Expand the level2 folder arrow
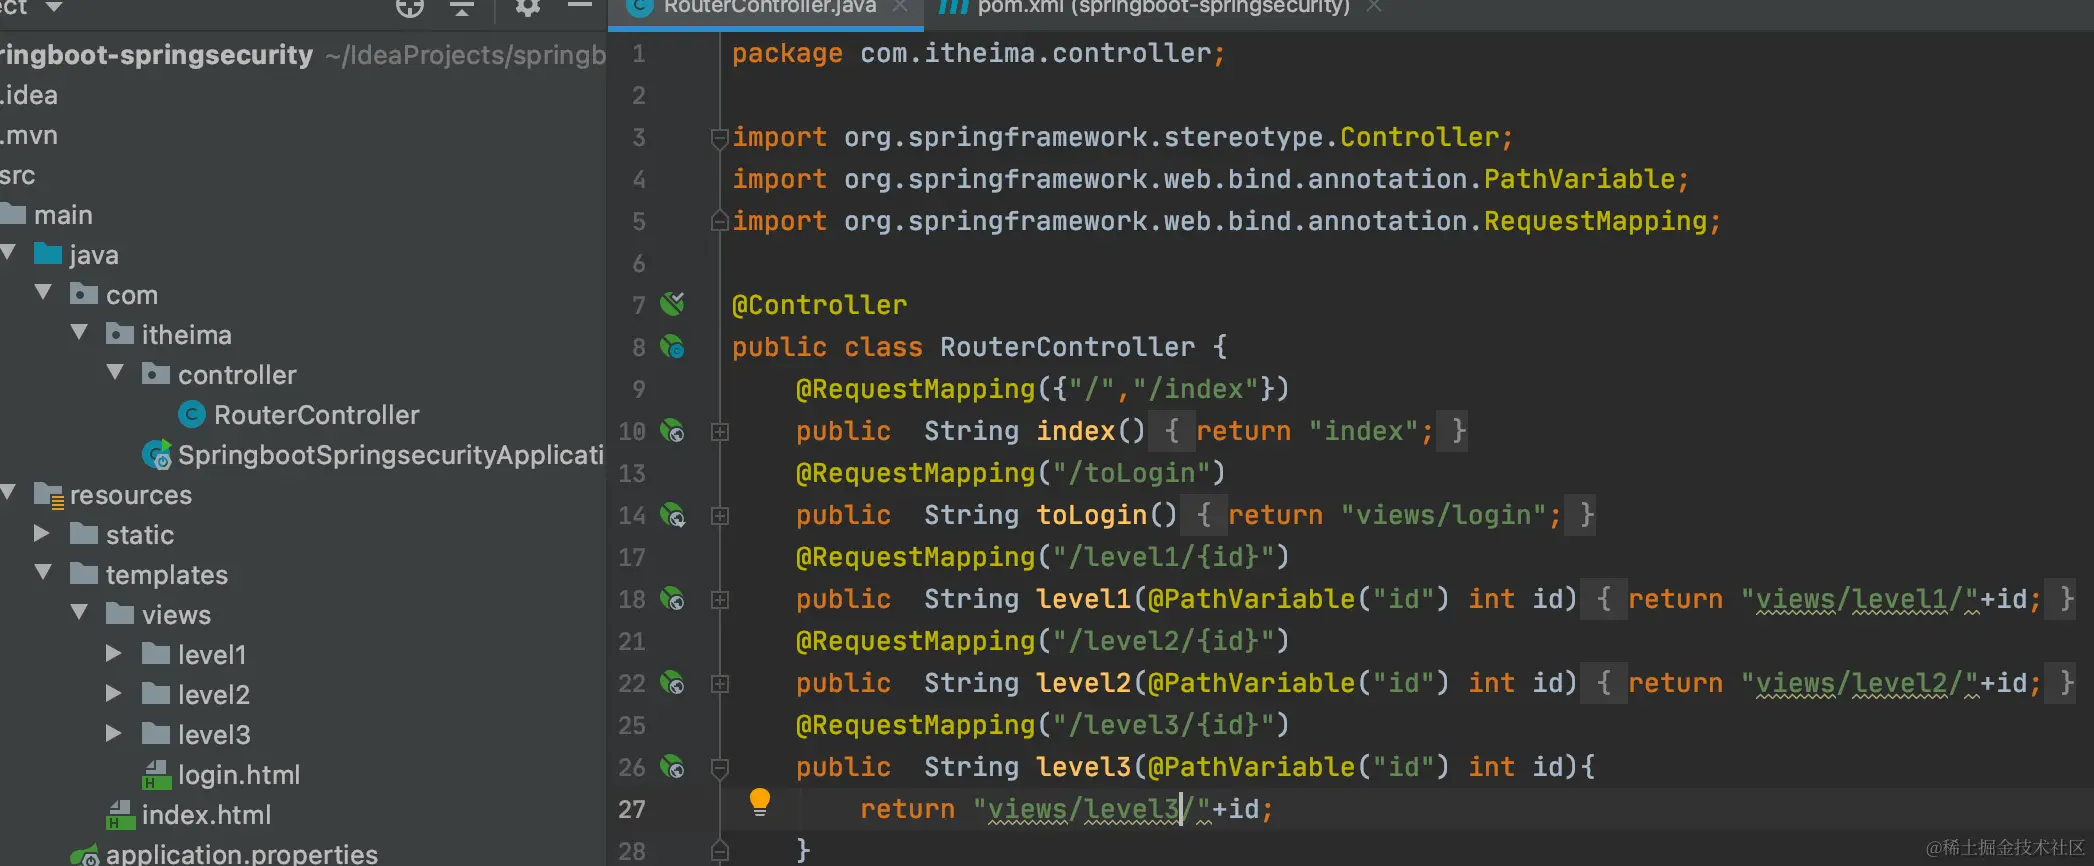Screen dimensions: 2094x866 [x=114, y=693]
